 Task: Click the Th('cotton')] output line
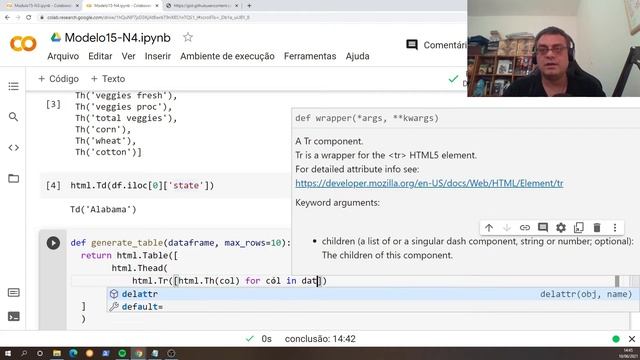(108, 152)
